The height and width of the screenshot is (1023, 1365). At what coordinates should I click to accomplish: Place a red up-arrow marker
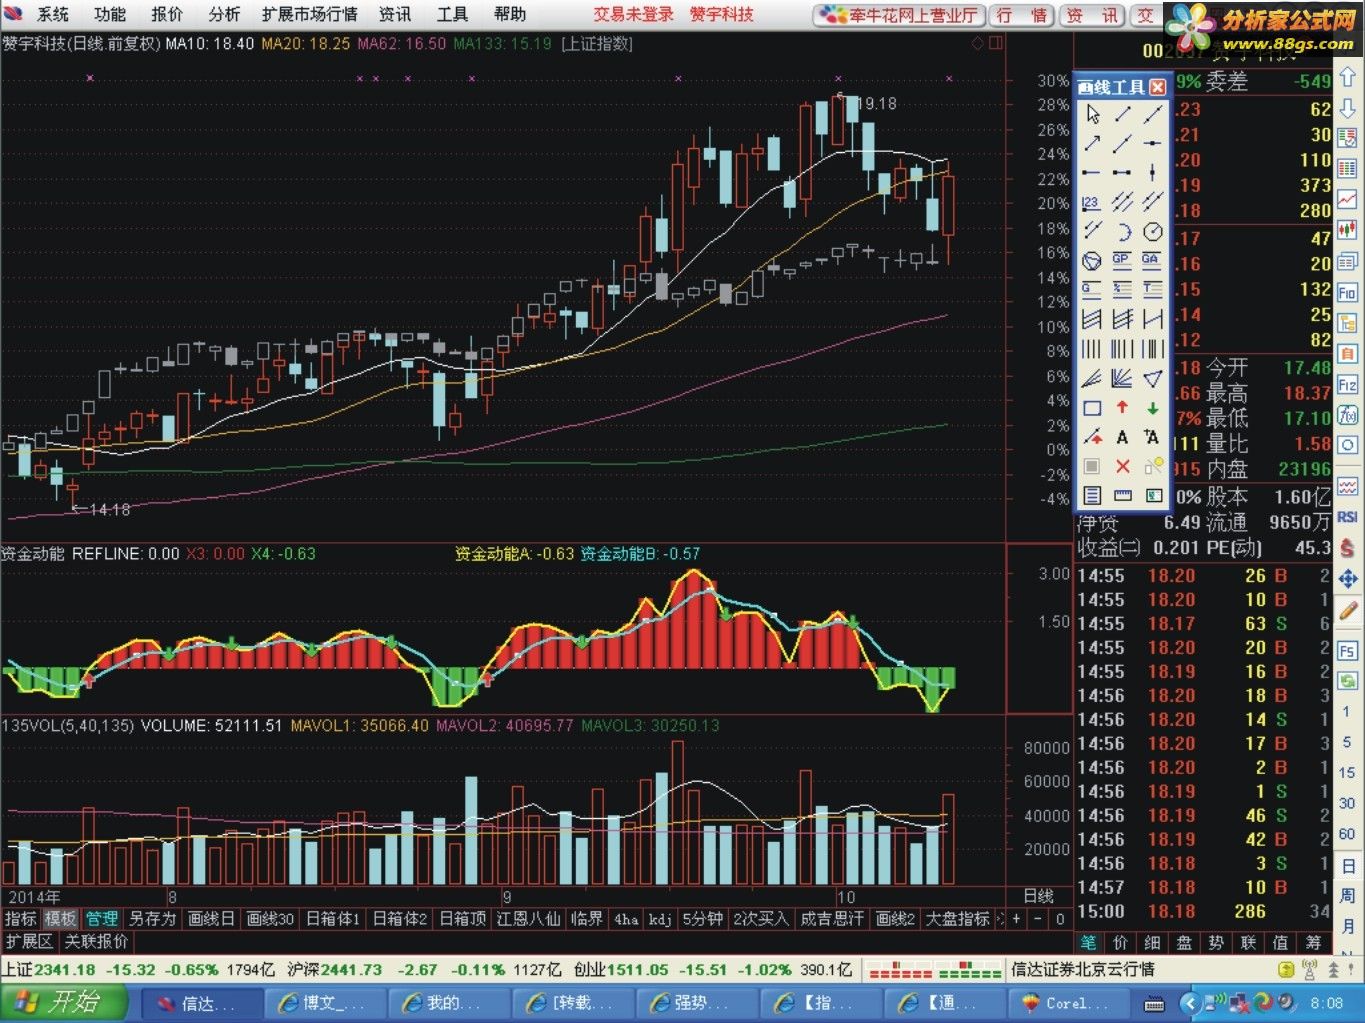point(1122,408)
